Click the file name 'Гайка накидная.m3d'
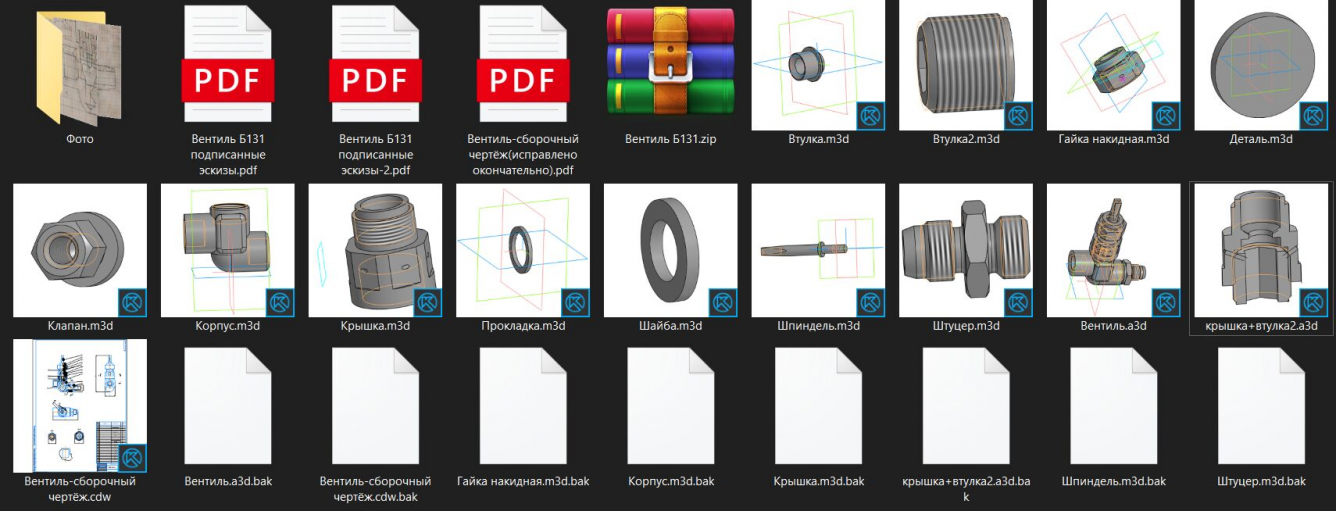Screen dimensions: 1336x511 [1113, 139]
